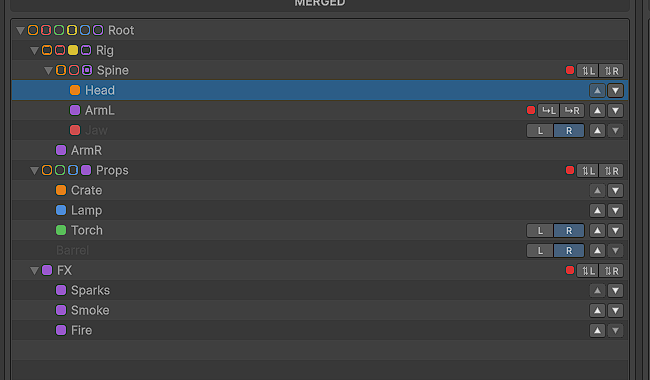Image resolution: width=650 pixels, height=380 pixels.
Task: Move Smoke item up
Action: (x=597, y=310)
